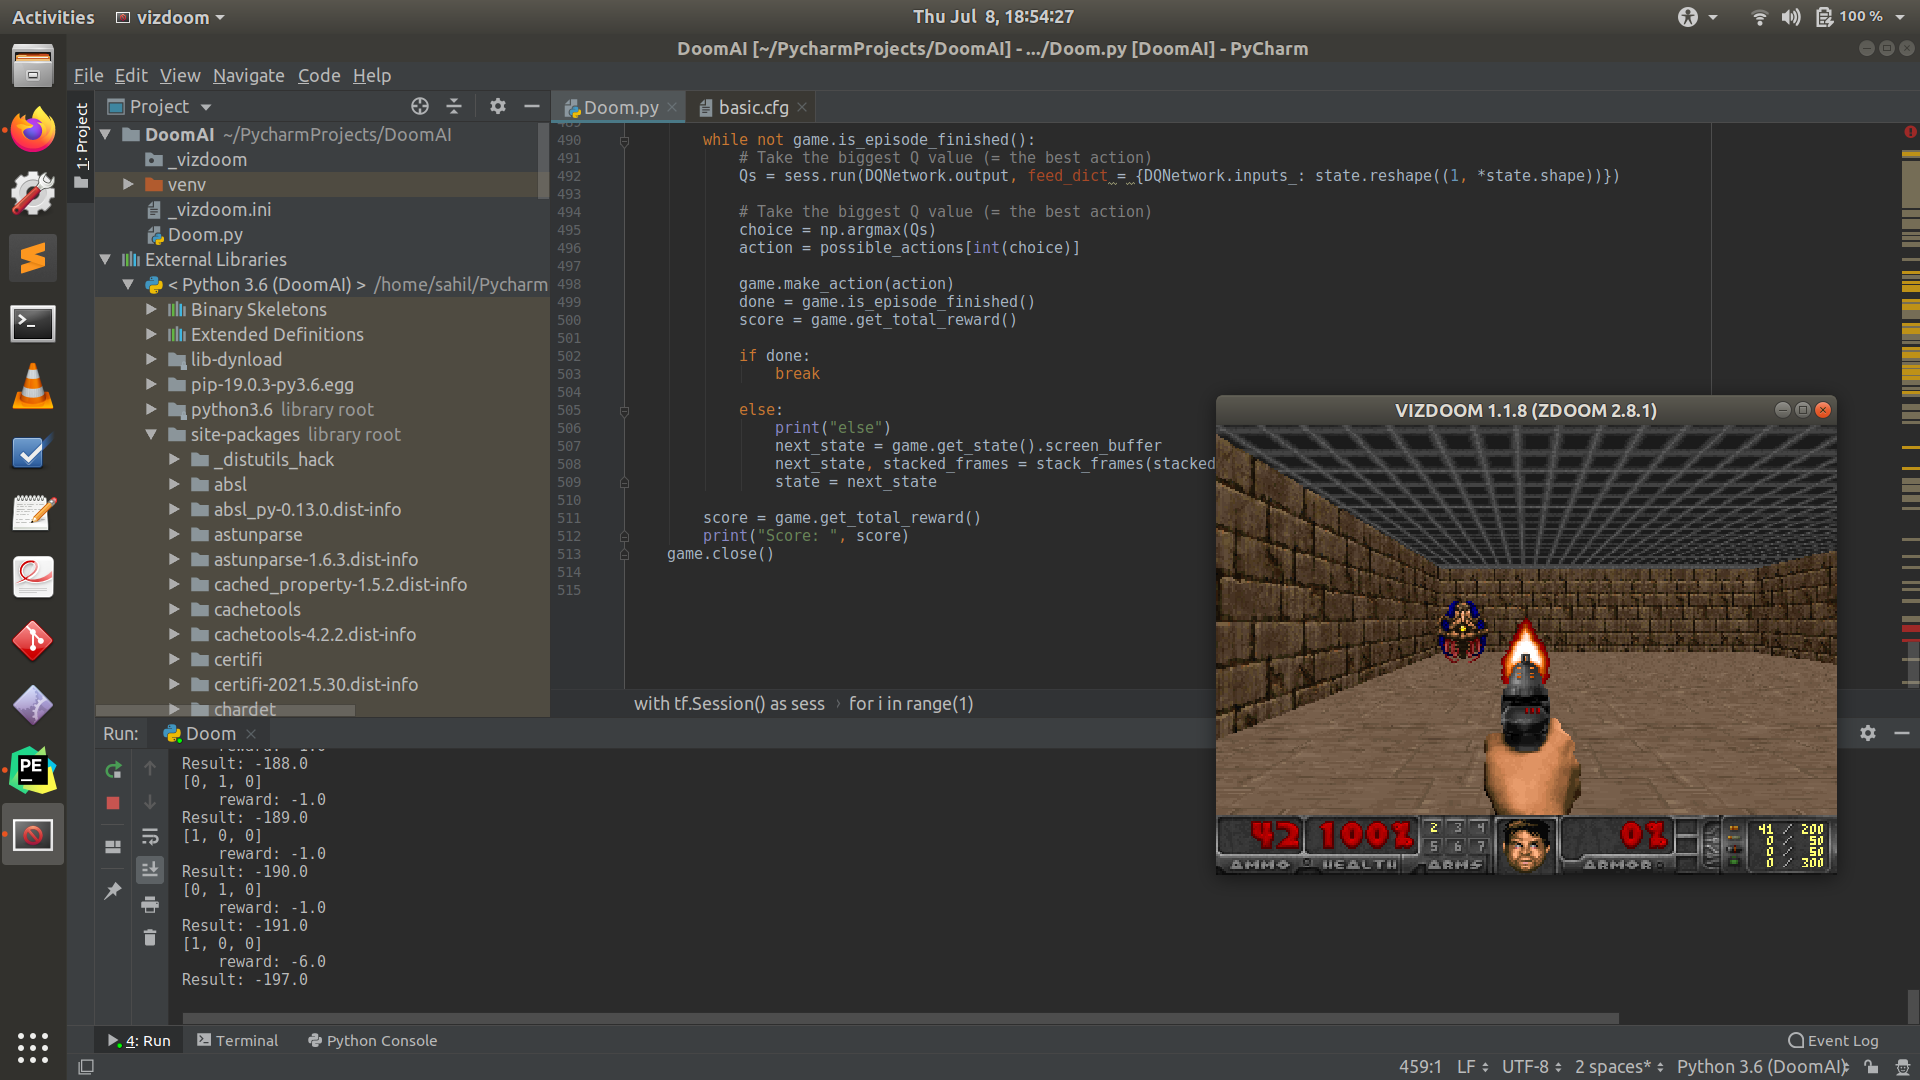The width and height of the screenshot is (1920, 1080).
Task: Open VLC media player from dock
Action: tap(33, 387)
